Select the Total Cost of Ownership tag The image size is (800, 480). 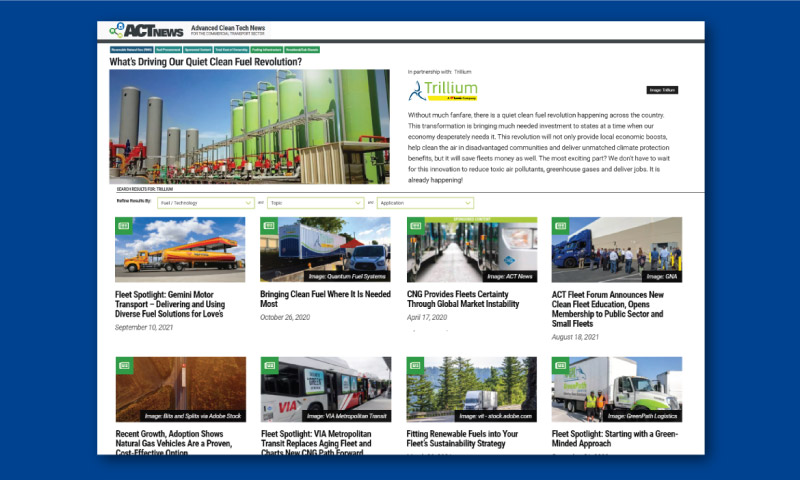(232, 50)
